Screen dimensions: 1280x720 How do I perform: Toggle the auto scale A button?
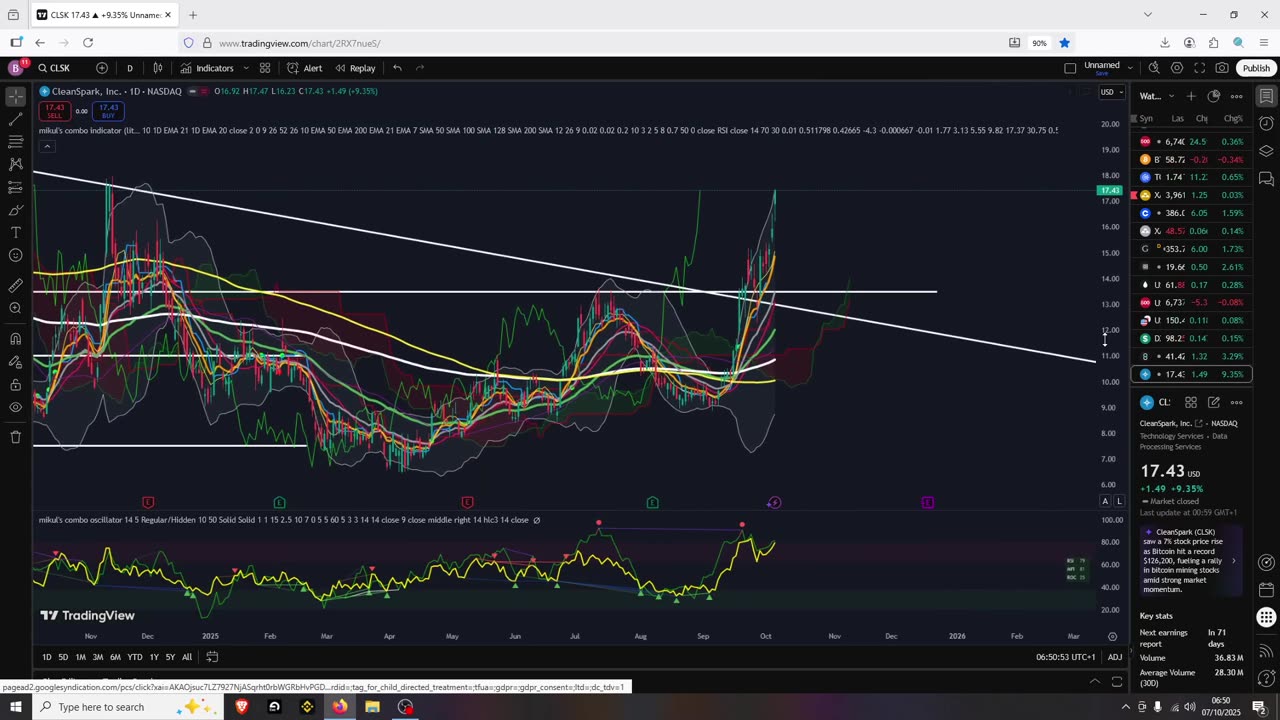(x=1105, y=501)
